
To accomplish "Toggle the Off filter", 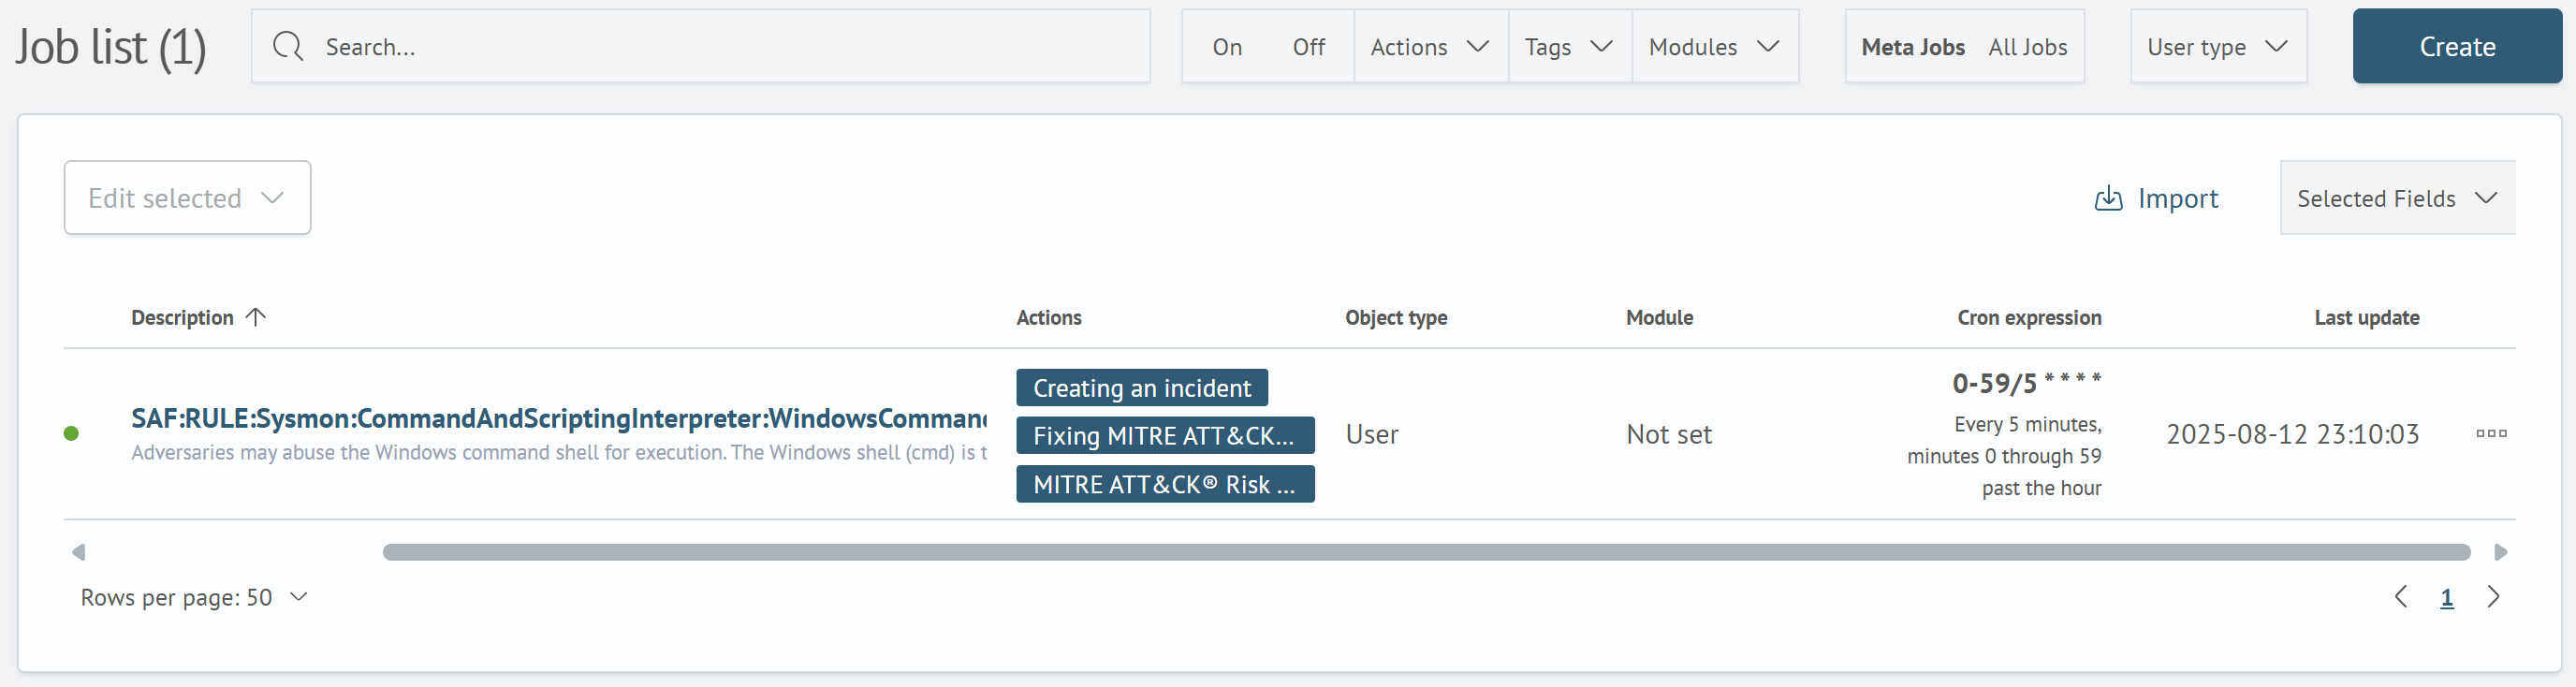I will [1308, 47].
